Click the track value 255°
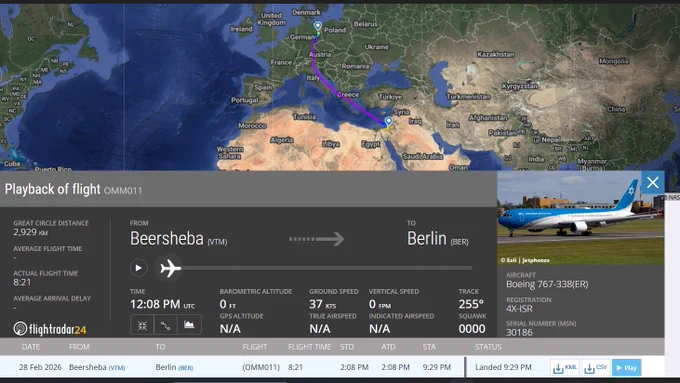Viewport: 680px width, 383px height. click(471, 304)
